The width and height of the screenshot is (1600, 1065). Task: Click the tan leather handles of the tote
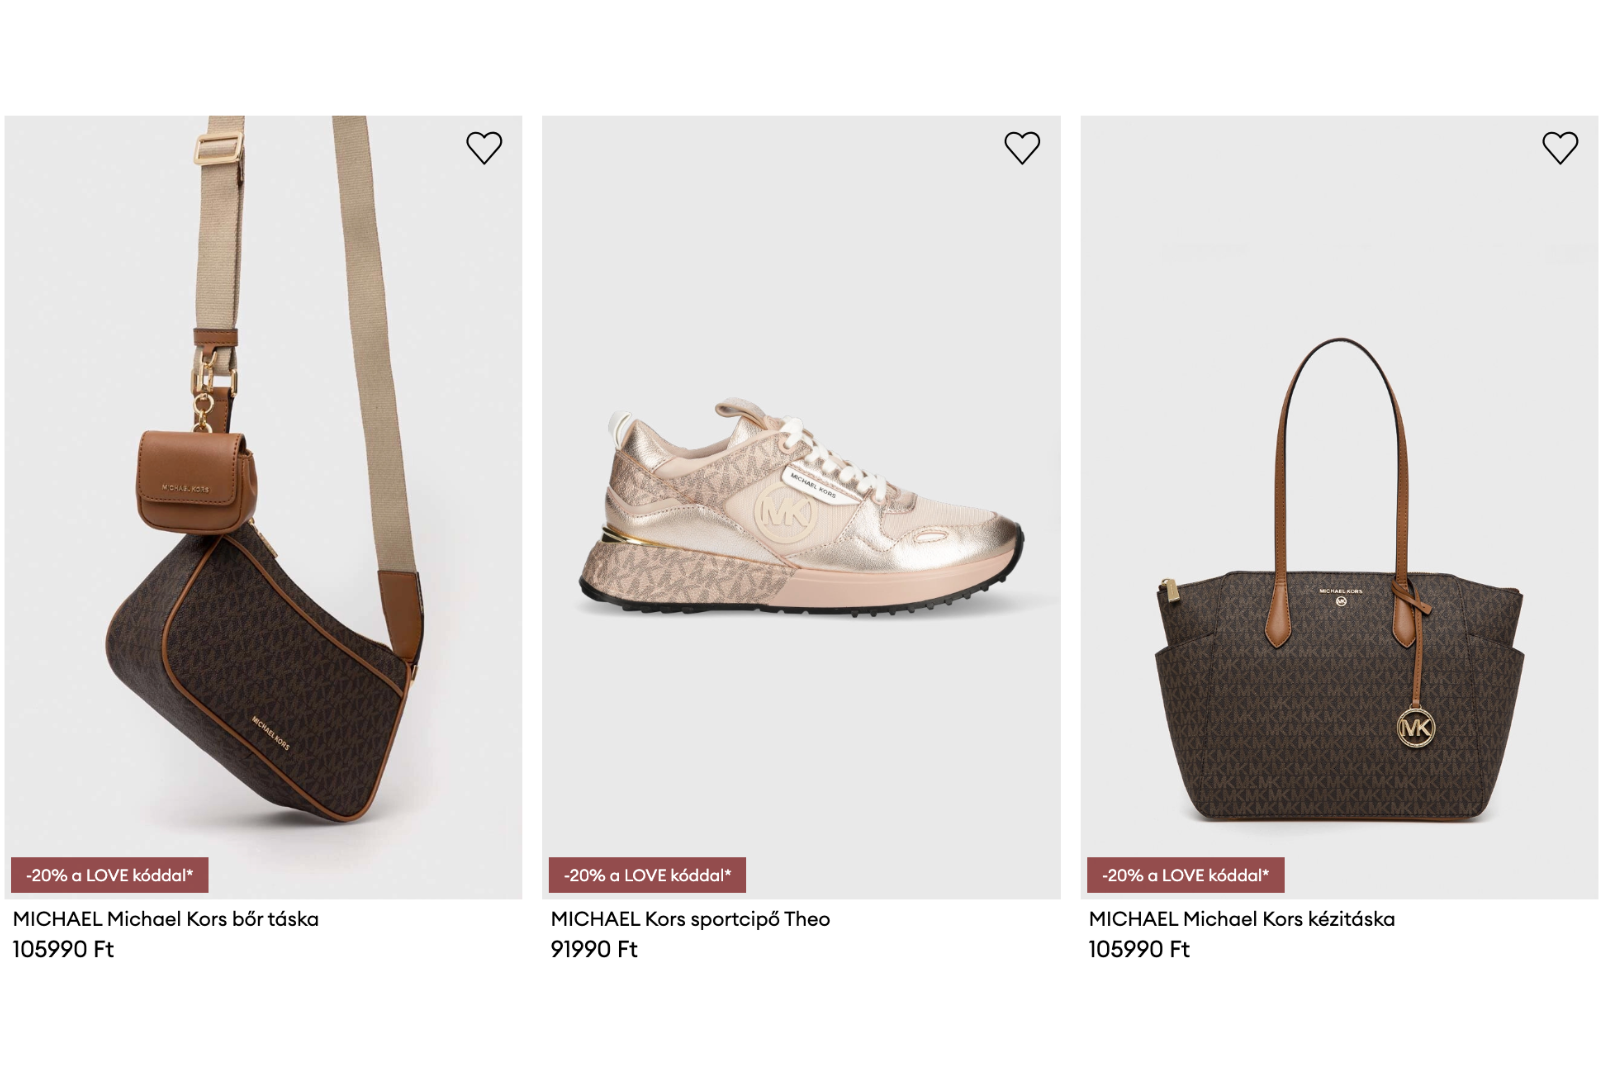(x=1282, y=480)
